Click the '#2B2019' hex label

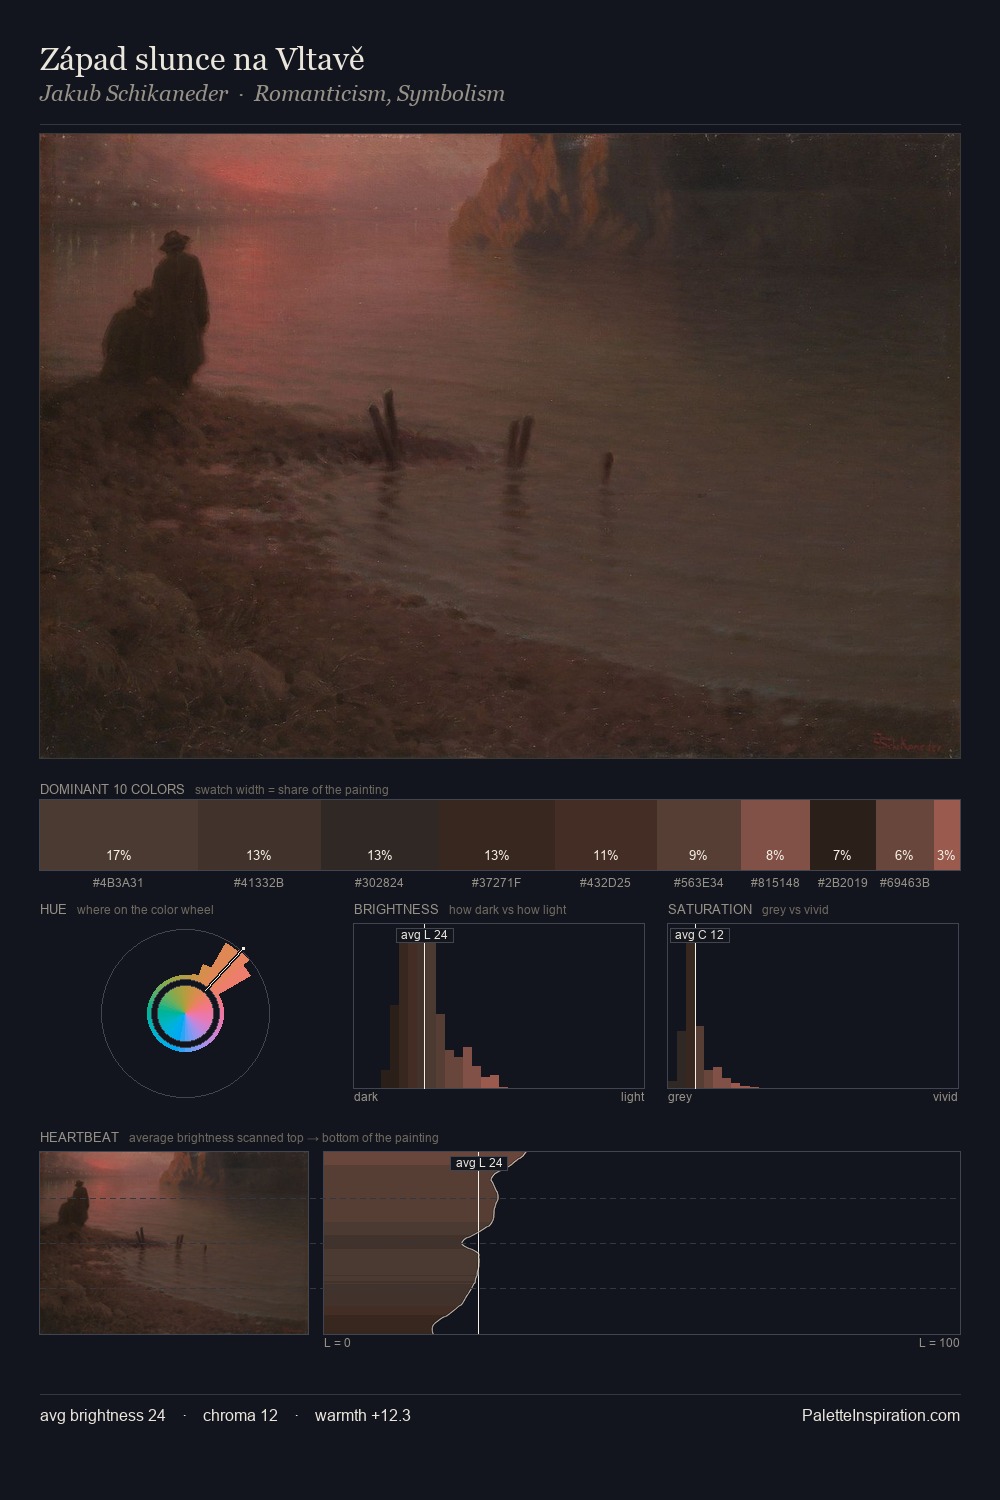click(843, 883)
